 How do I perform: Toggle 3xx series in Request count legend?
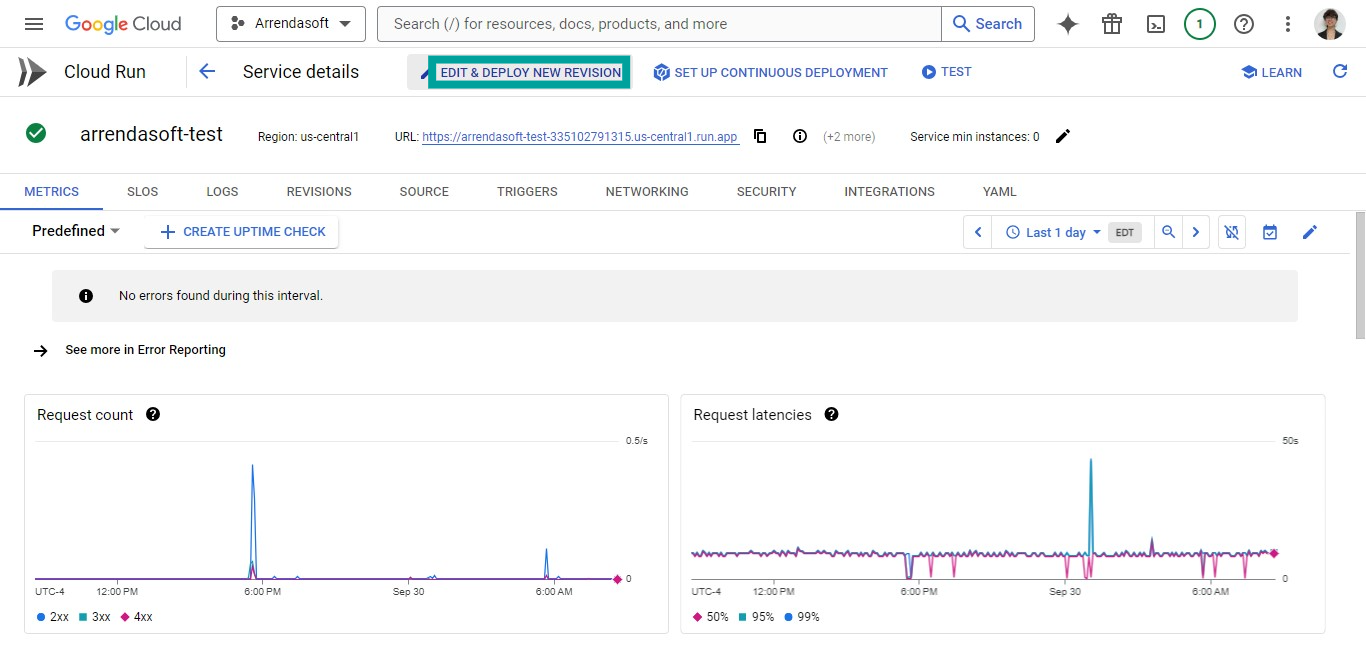click(95, 617)
